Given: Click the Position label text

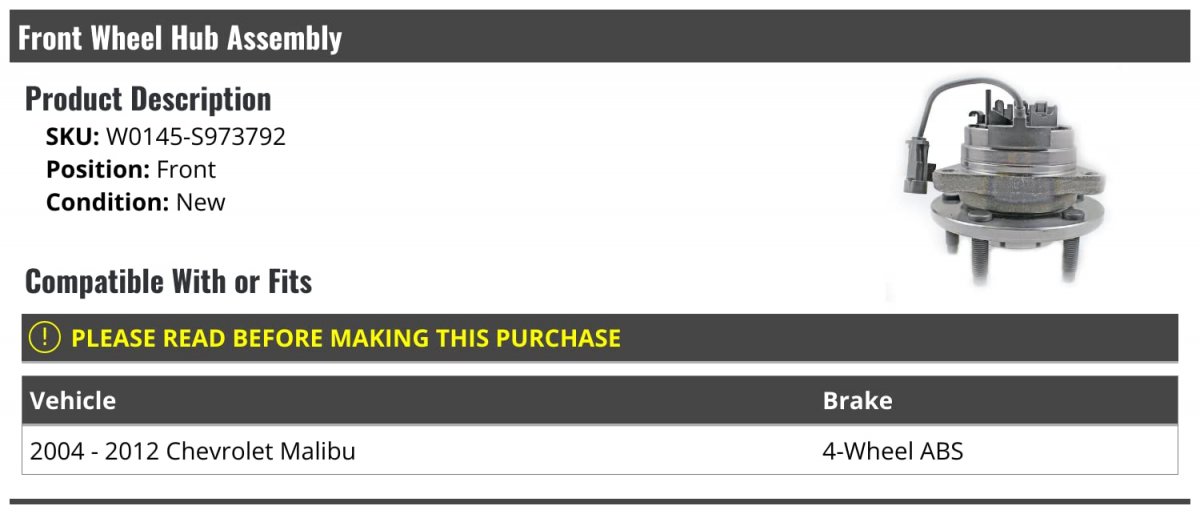Looking at the screenshot, I should pos(98,170).
